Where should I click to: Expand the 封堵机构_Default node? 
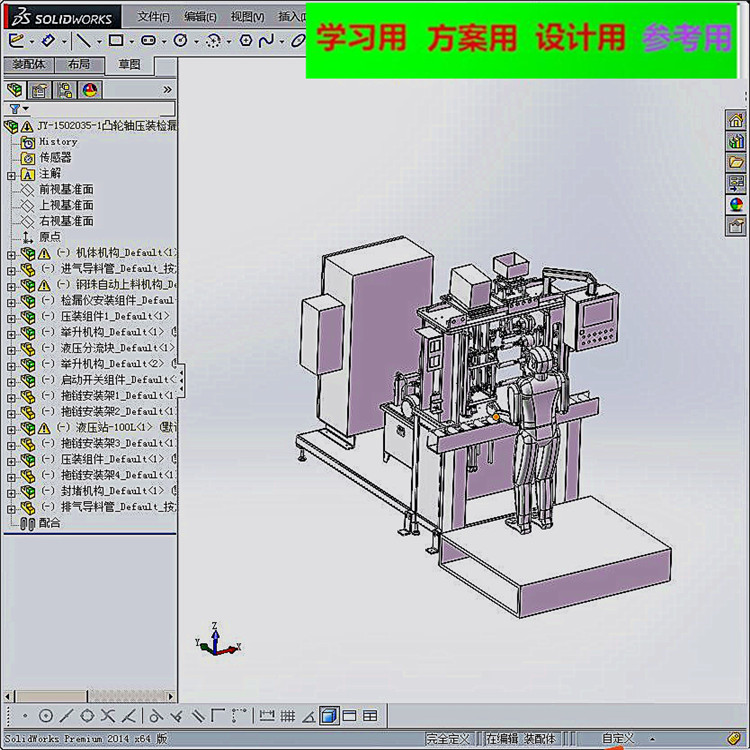(x=11, y=492)
